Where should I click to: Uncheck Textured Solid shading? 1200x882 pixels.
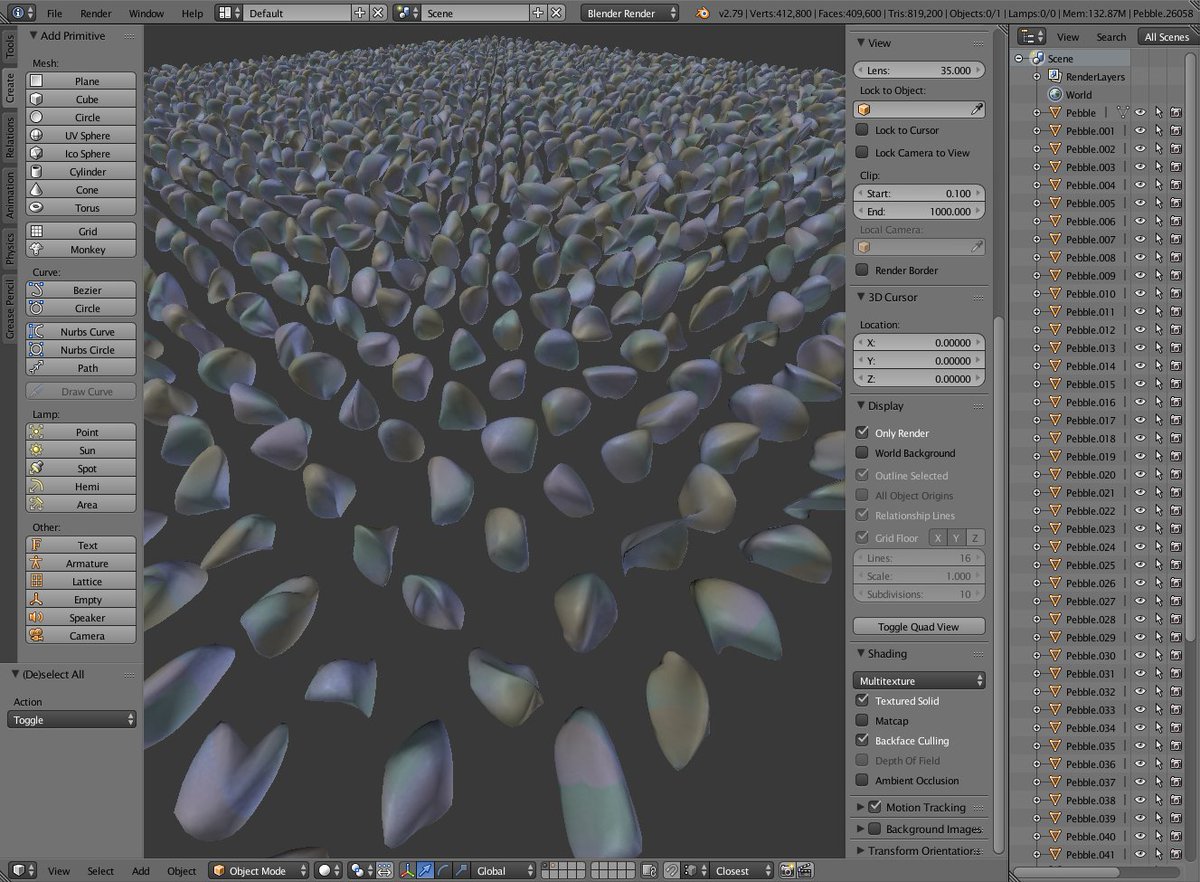pos(863,701)
